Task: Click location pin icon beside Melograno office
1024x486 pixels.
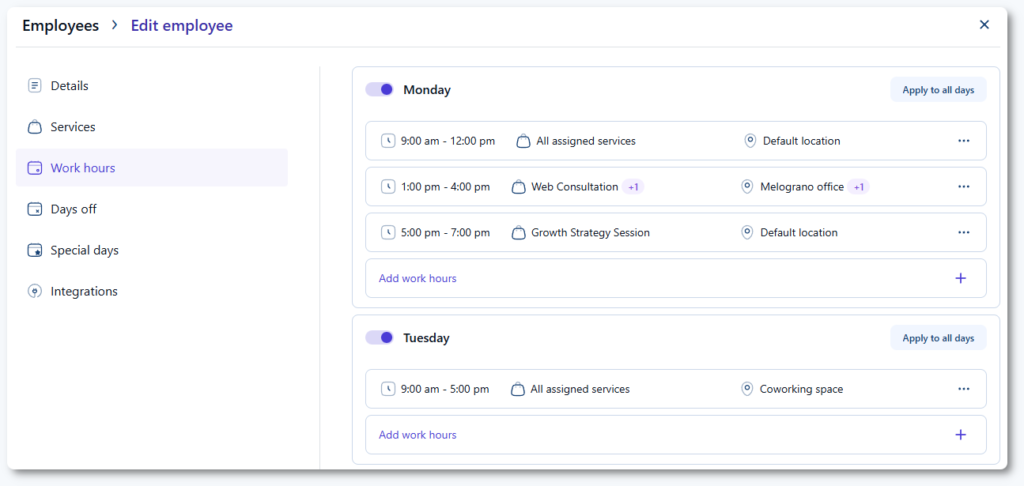Action: [x=746, y=187]
